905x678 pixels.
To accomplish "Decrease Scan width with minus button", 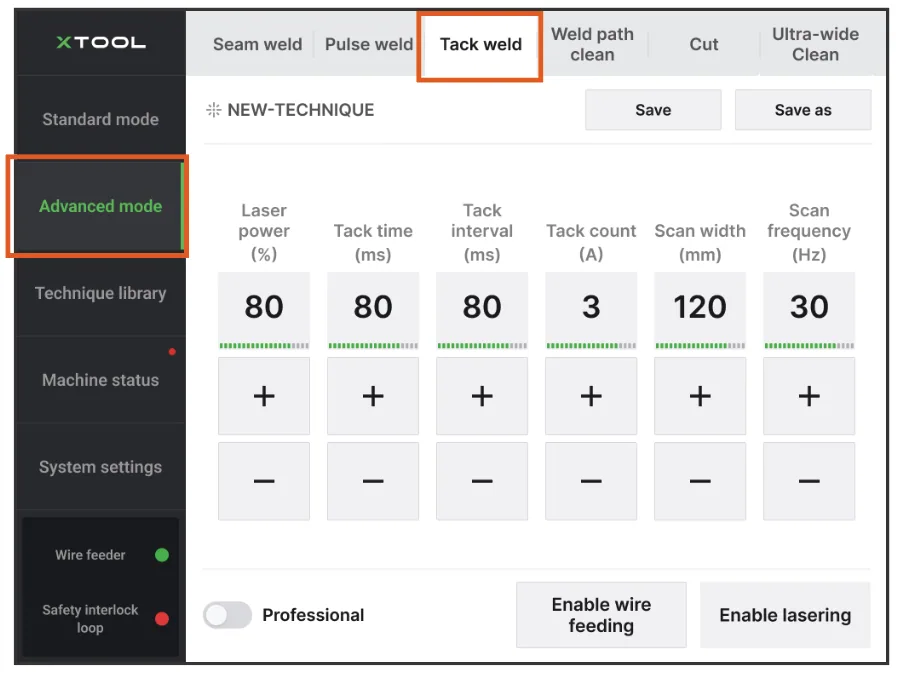I will 700,481.
